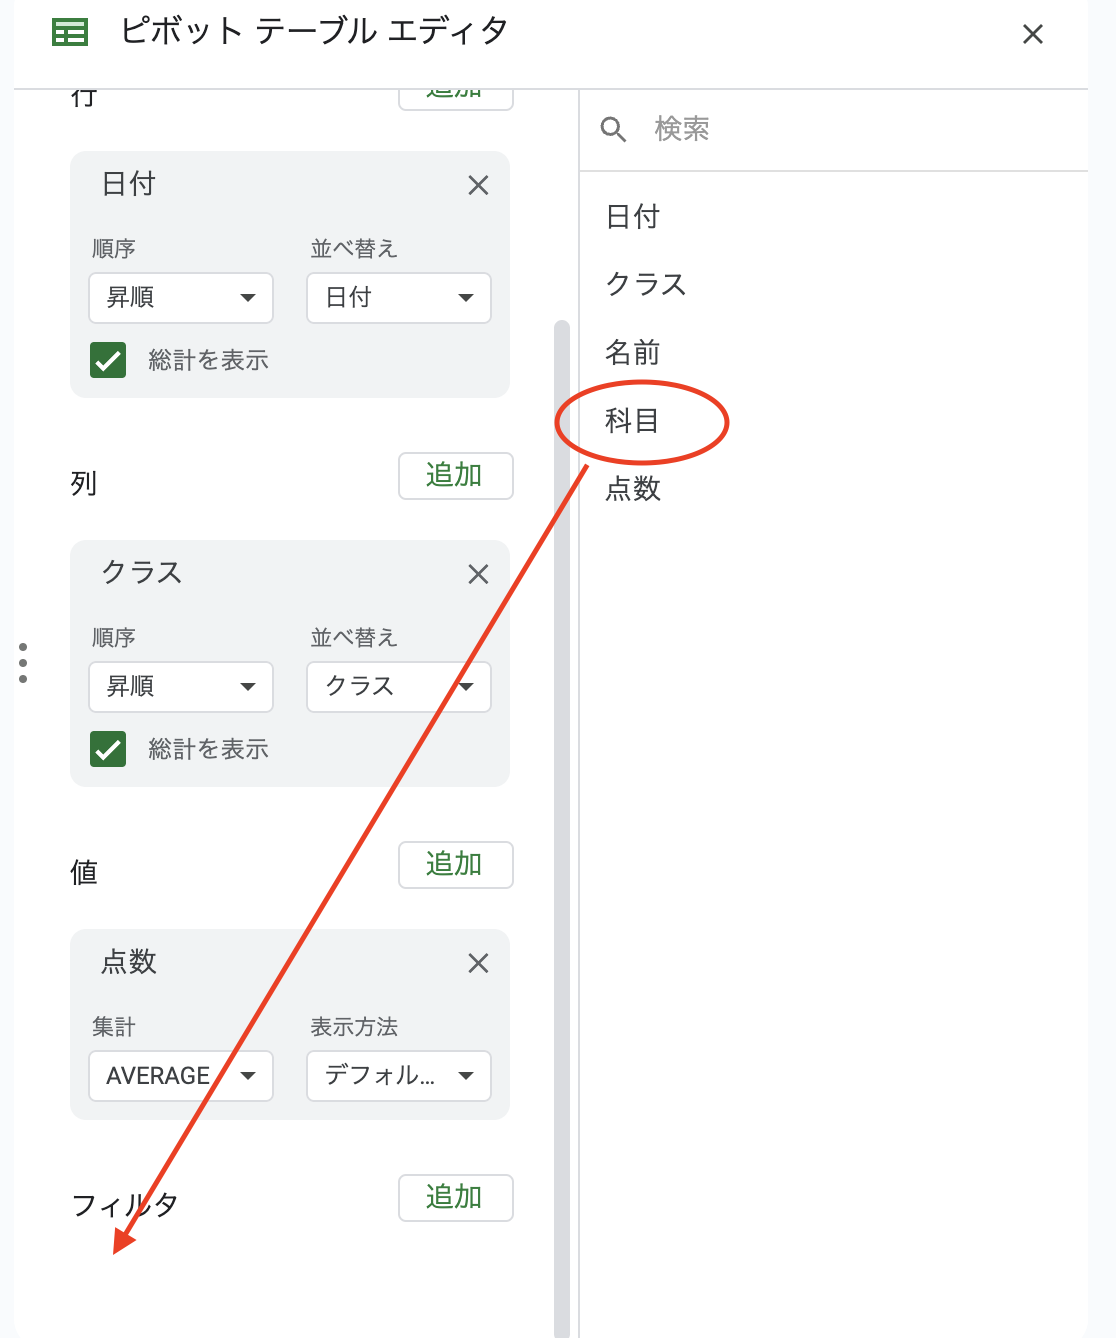Close the pivot table editor
Screen dimensions: 1116x1338
(x=1032, y=33)
